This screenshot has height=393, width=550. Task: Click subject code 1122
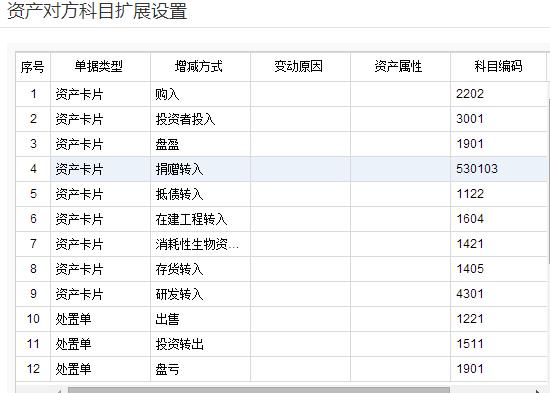click(470, 194)
